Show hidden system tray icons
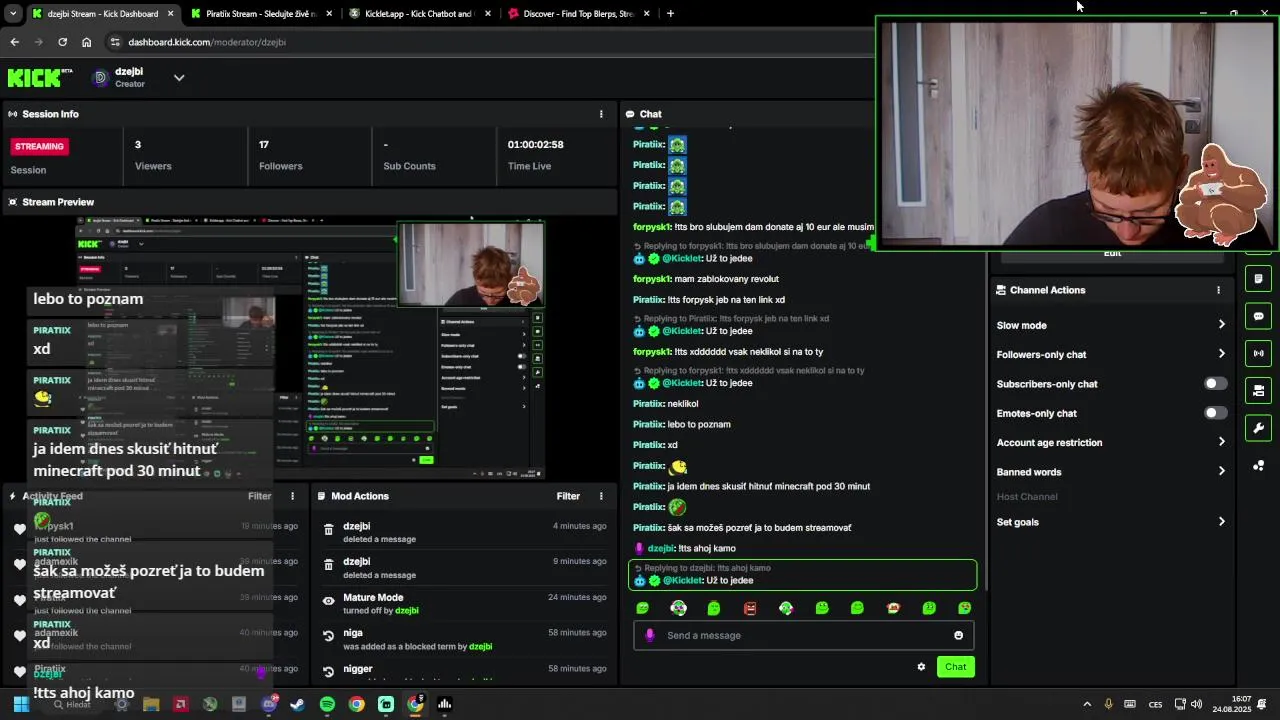 [1087, 704]
